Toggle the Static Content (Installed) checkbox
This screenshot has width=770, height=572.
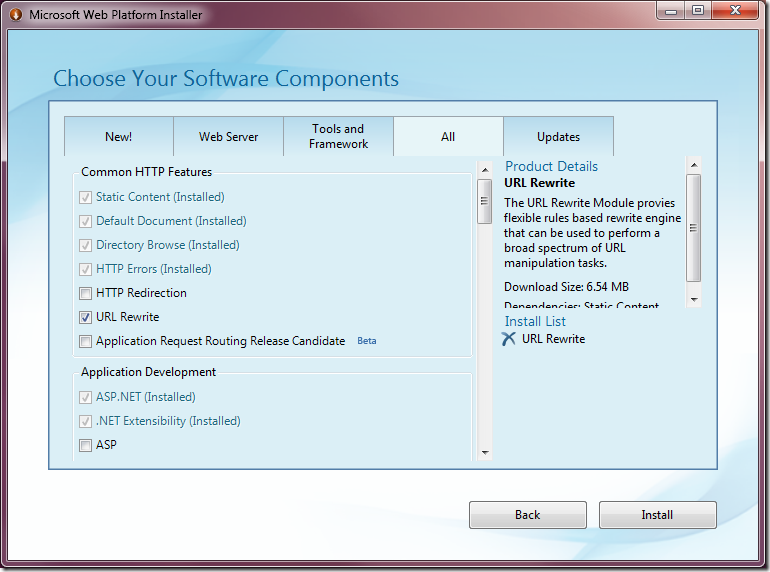pos(85,197)
